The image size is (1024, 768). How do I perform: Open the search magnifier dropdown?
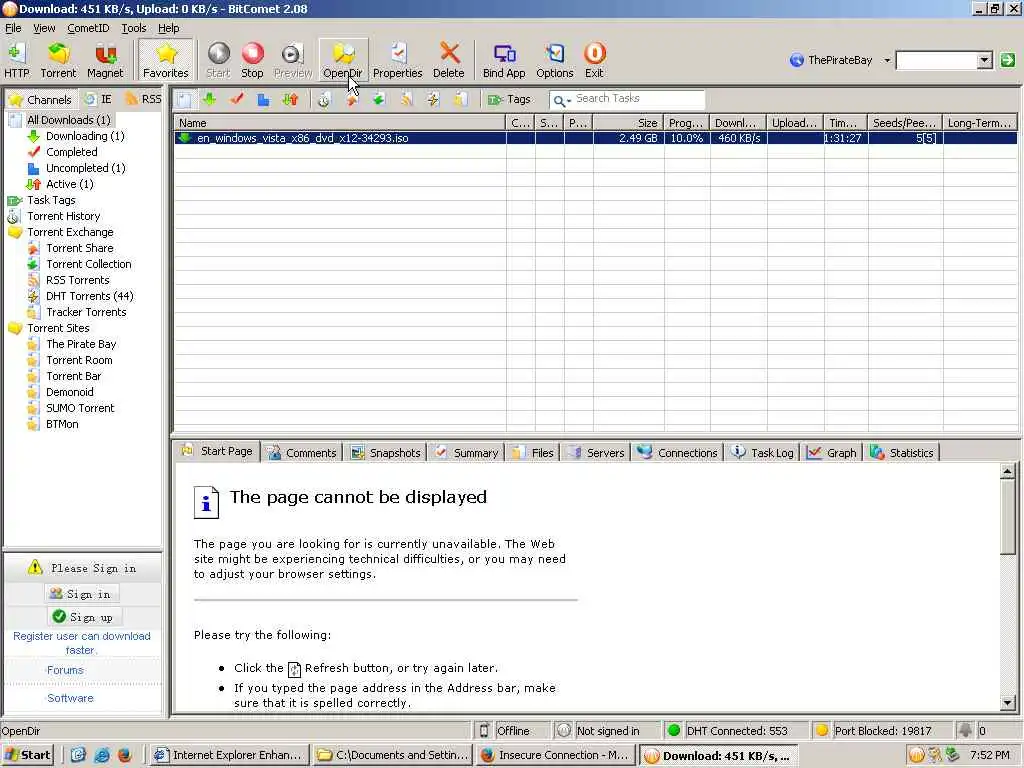[x=562, y=100]
